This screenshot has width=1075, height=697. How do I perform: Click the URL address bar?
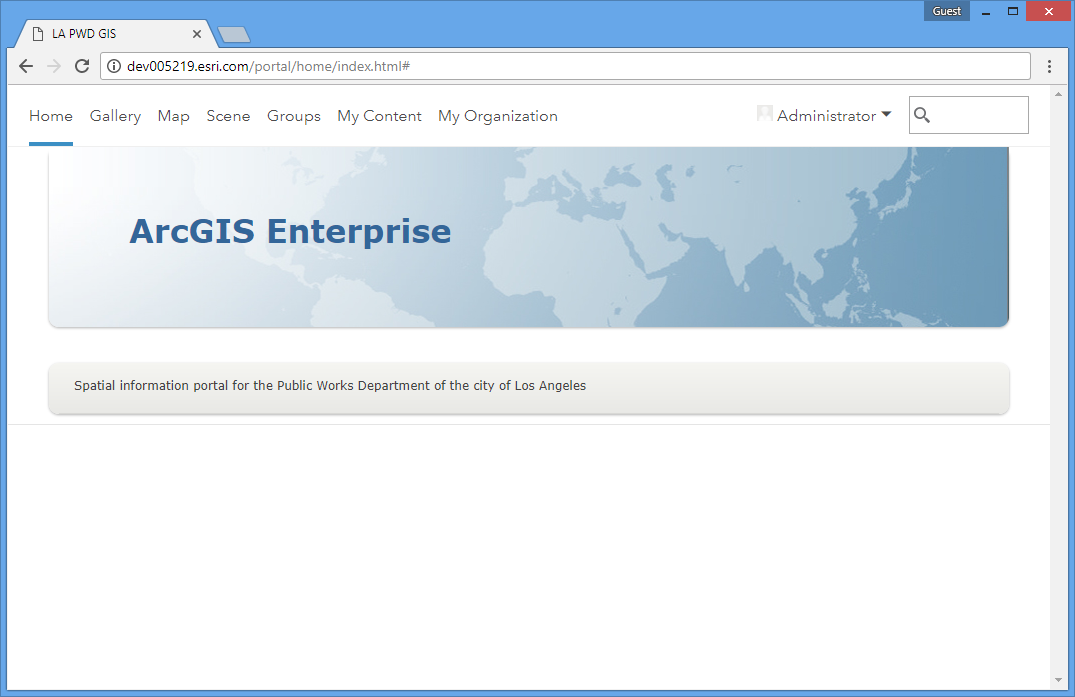click(570, 66)
